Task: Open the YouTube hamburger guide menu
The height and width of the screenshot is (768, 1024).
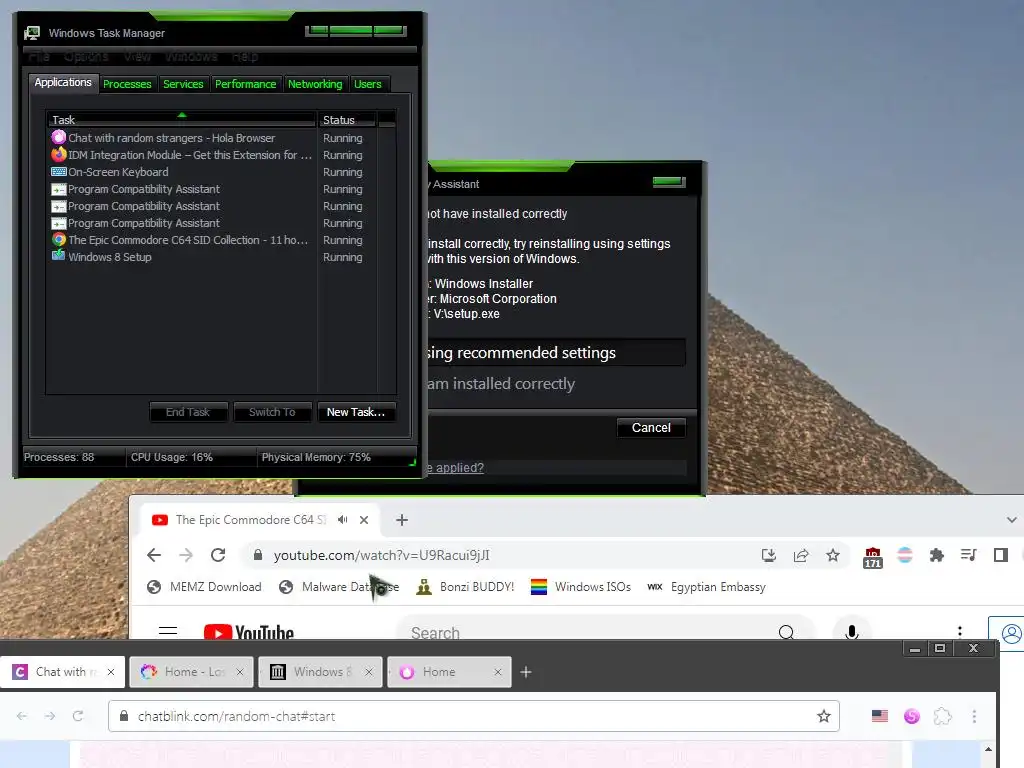Action: (x=168, y=632)
